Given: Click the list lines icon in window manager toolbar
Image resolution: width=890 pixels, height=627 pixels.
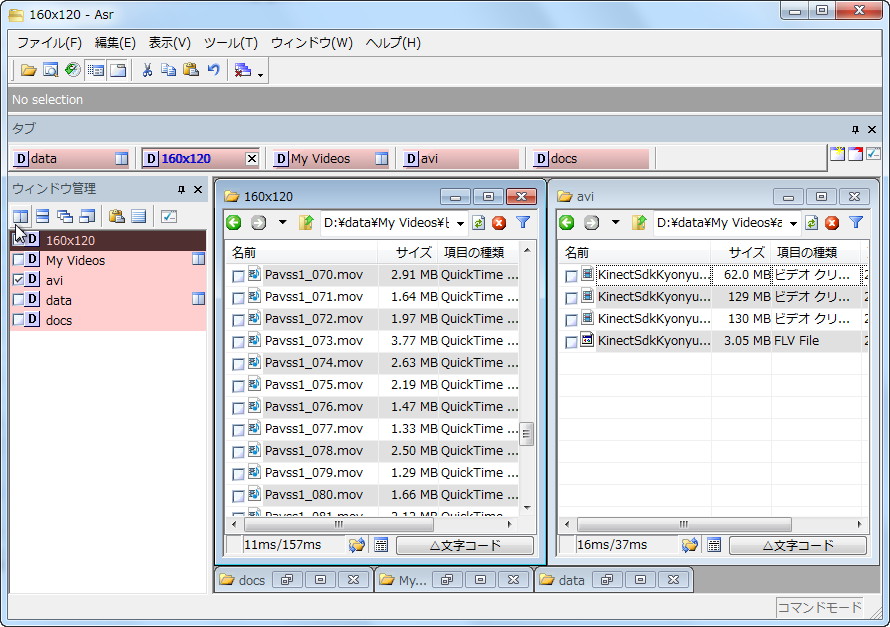Looking at the screenshot, I should [x=138, y=216].
